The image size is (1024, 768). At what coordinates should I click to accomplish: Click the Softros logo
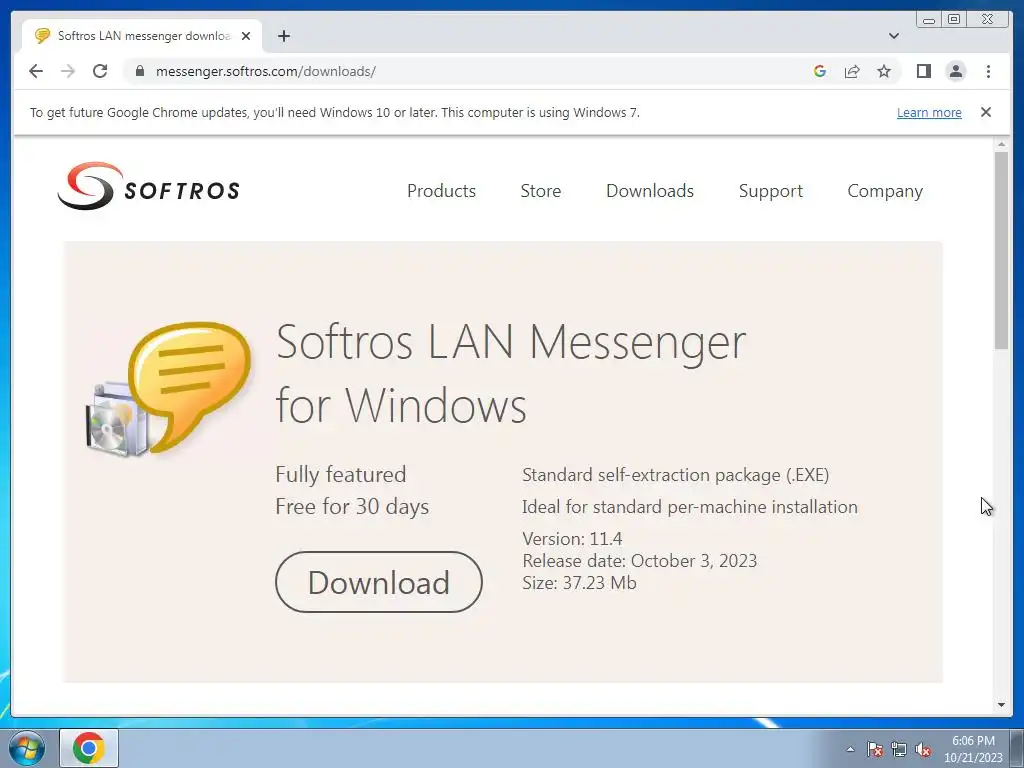(148, 187)
